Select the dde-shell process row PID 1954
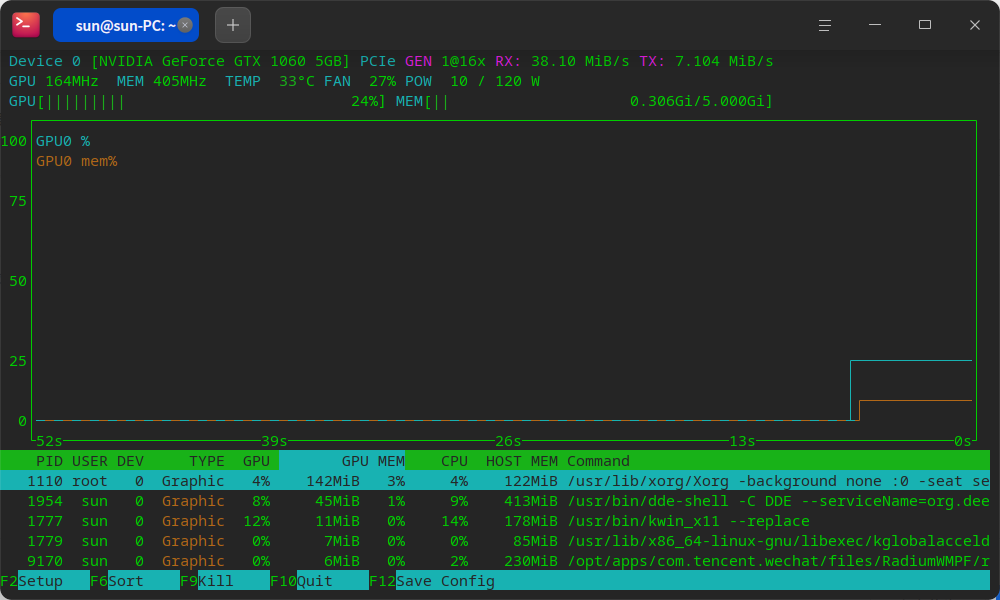This screenshot has height=600, width=1000. tap(495, 501)
